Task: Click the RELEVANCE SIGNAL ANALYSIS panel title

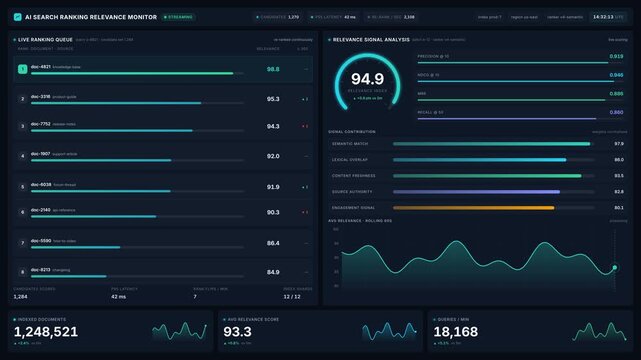Action: coord(371,40)
